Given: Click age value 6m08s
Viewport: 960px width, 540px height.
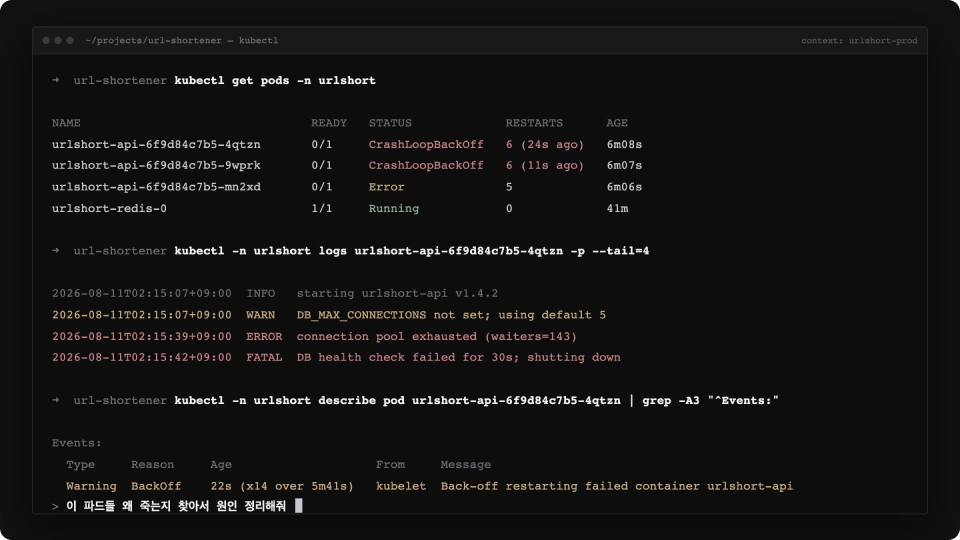Looking at the screenshot, I should (624, 144).
